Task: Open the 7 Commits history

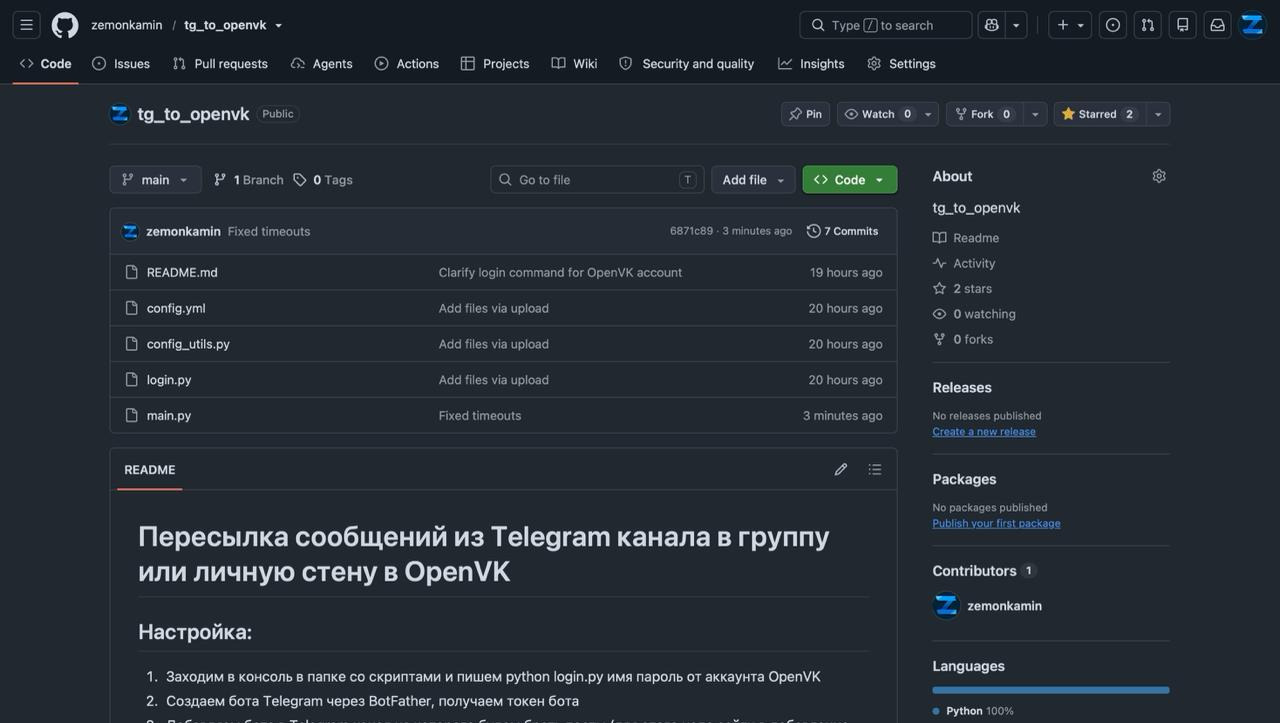Action: (x=843, y=231)
